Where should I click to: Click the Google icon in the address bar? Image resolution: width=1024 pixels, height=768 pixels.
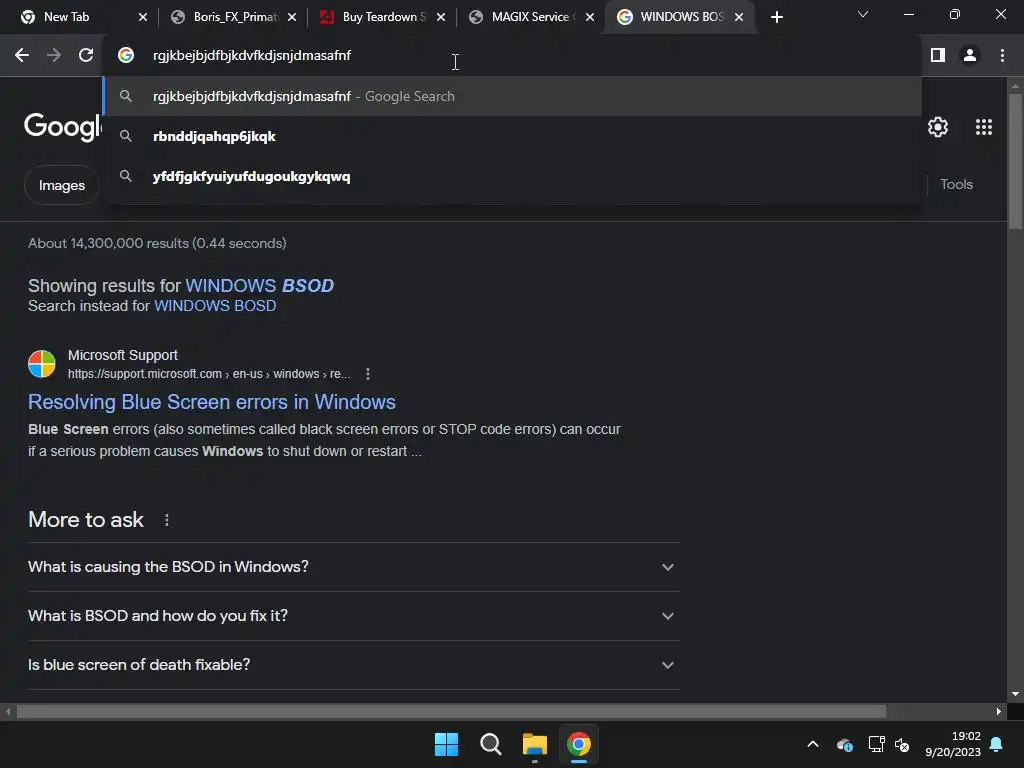point(126,56)
